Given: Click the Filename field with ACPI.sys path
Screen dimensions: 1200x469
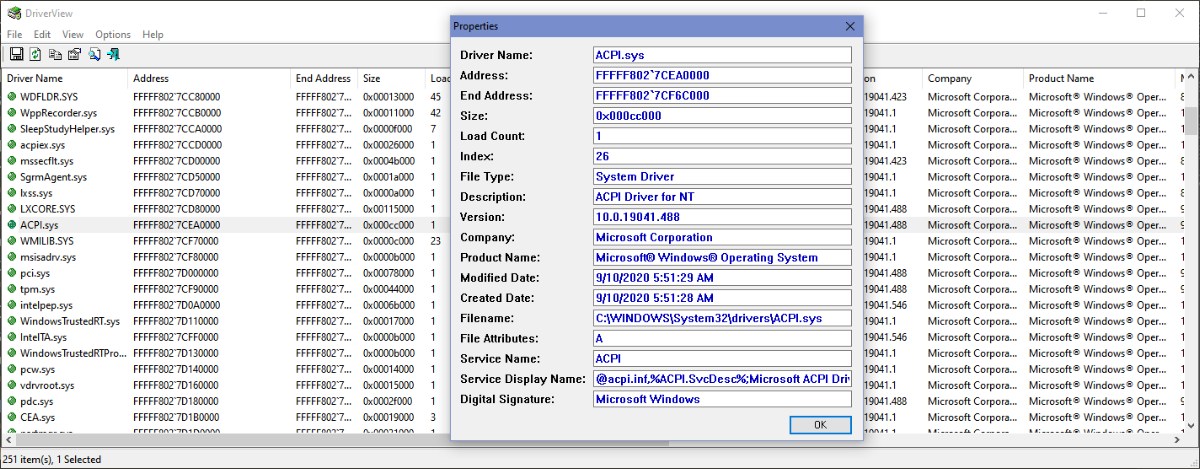Looking at the screenshot, I should tap(722, 318).
